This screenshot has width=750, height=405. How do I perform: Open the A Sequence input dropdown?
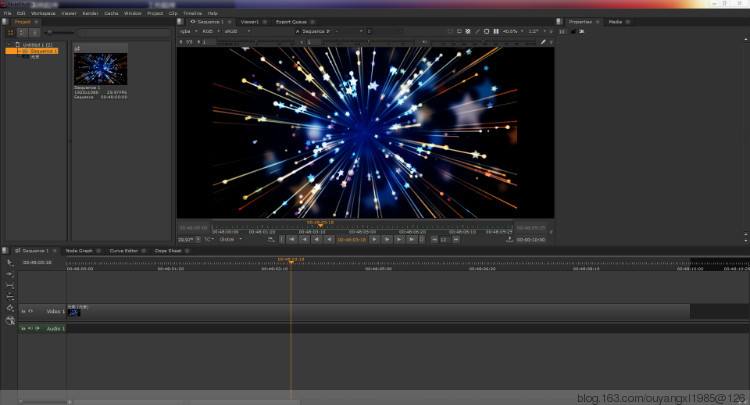[x=329, y=31]
